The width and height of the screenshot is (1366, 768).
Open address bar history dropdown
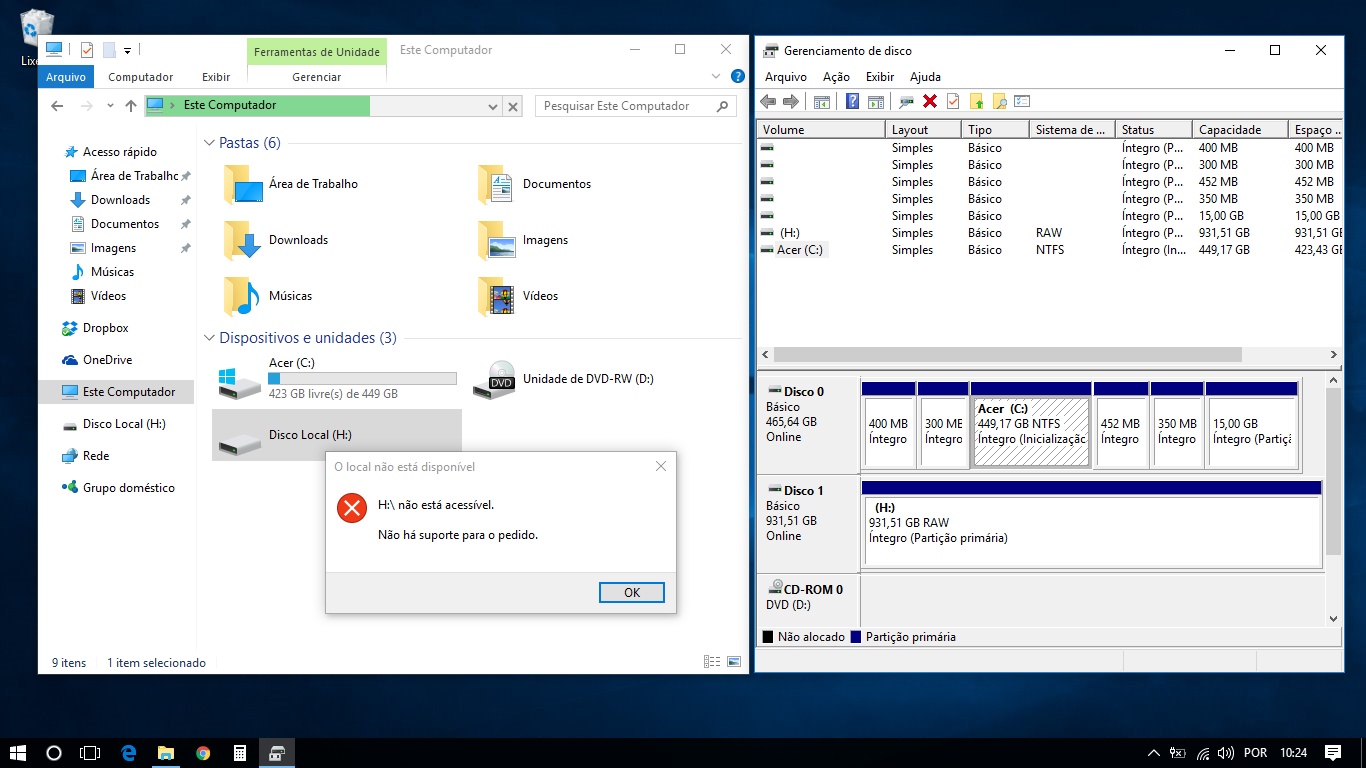click(493, 106)
